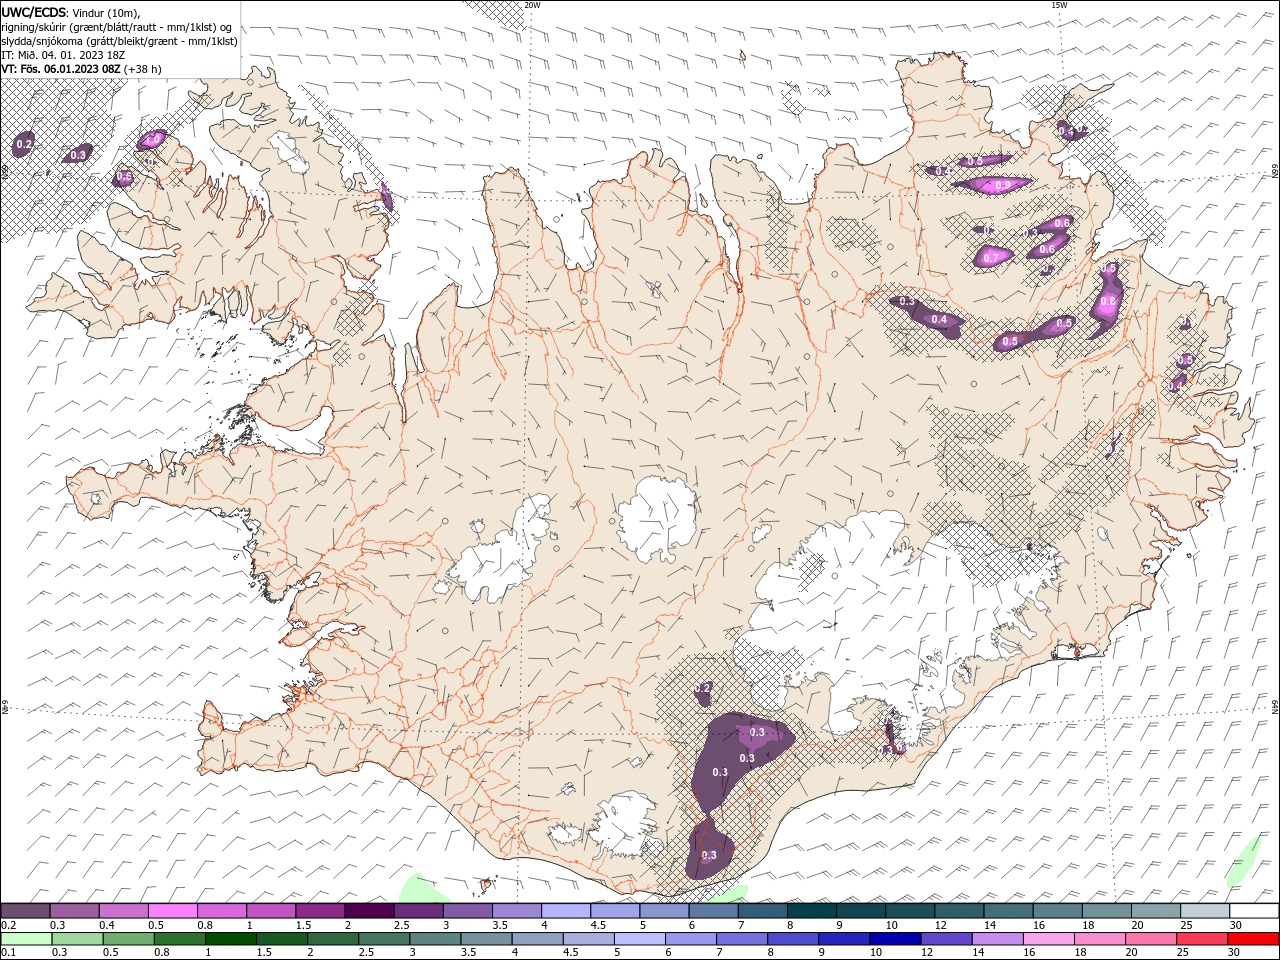Click the dark green rain swatch between 1 and 1.5
Image resolution: width=1280 pixels, height=960 pixels.
click(230, 939)
